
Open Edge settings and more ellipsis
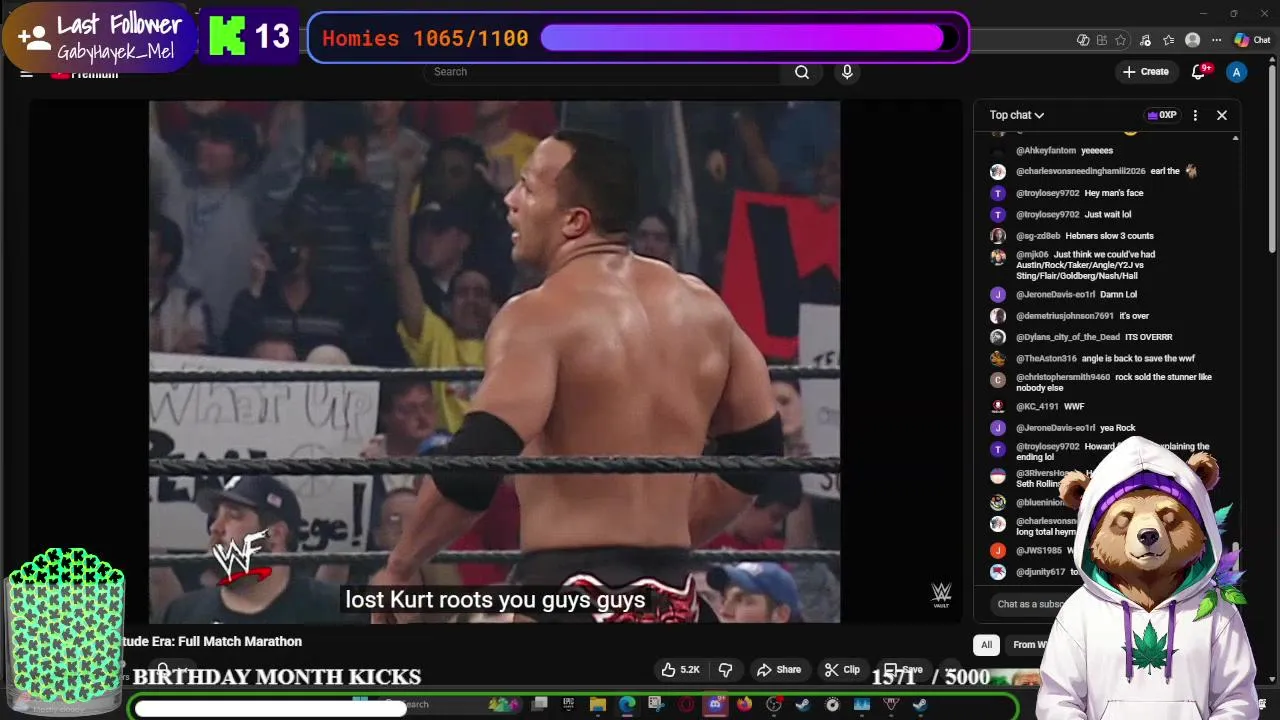tap(1216, 40)
